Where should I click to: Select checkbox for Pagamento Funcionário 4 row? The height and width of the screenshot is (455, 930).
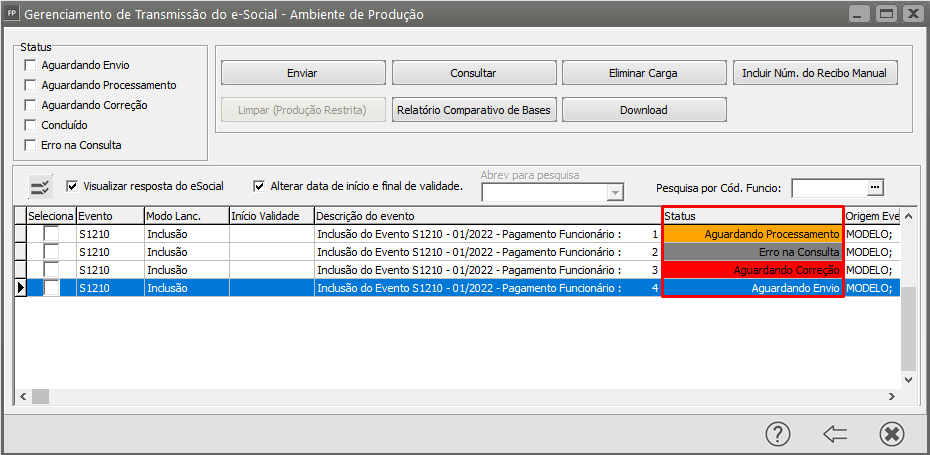click(52, 288)
